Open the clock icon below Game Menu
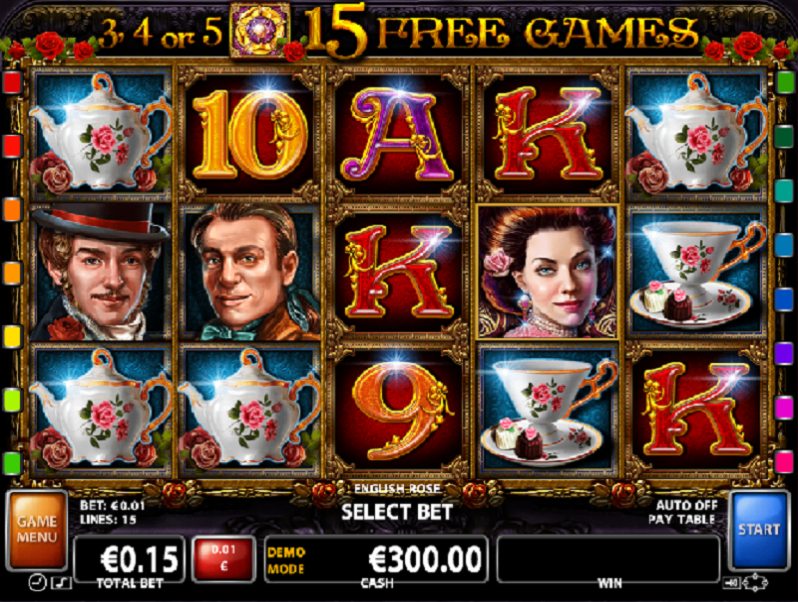Viewport: 798px width, 602px height. click(x=37, y=583)
